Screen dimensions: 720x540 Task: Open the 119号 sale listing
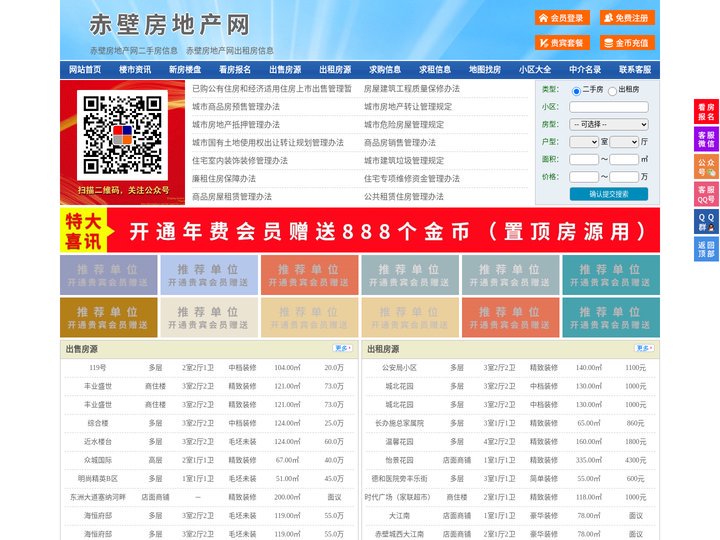pos(98,368)
